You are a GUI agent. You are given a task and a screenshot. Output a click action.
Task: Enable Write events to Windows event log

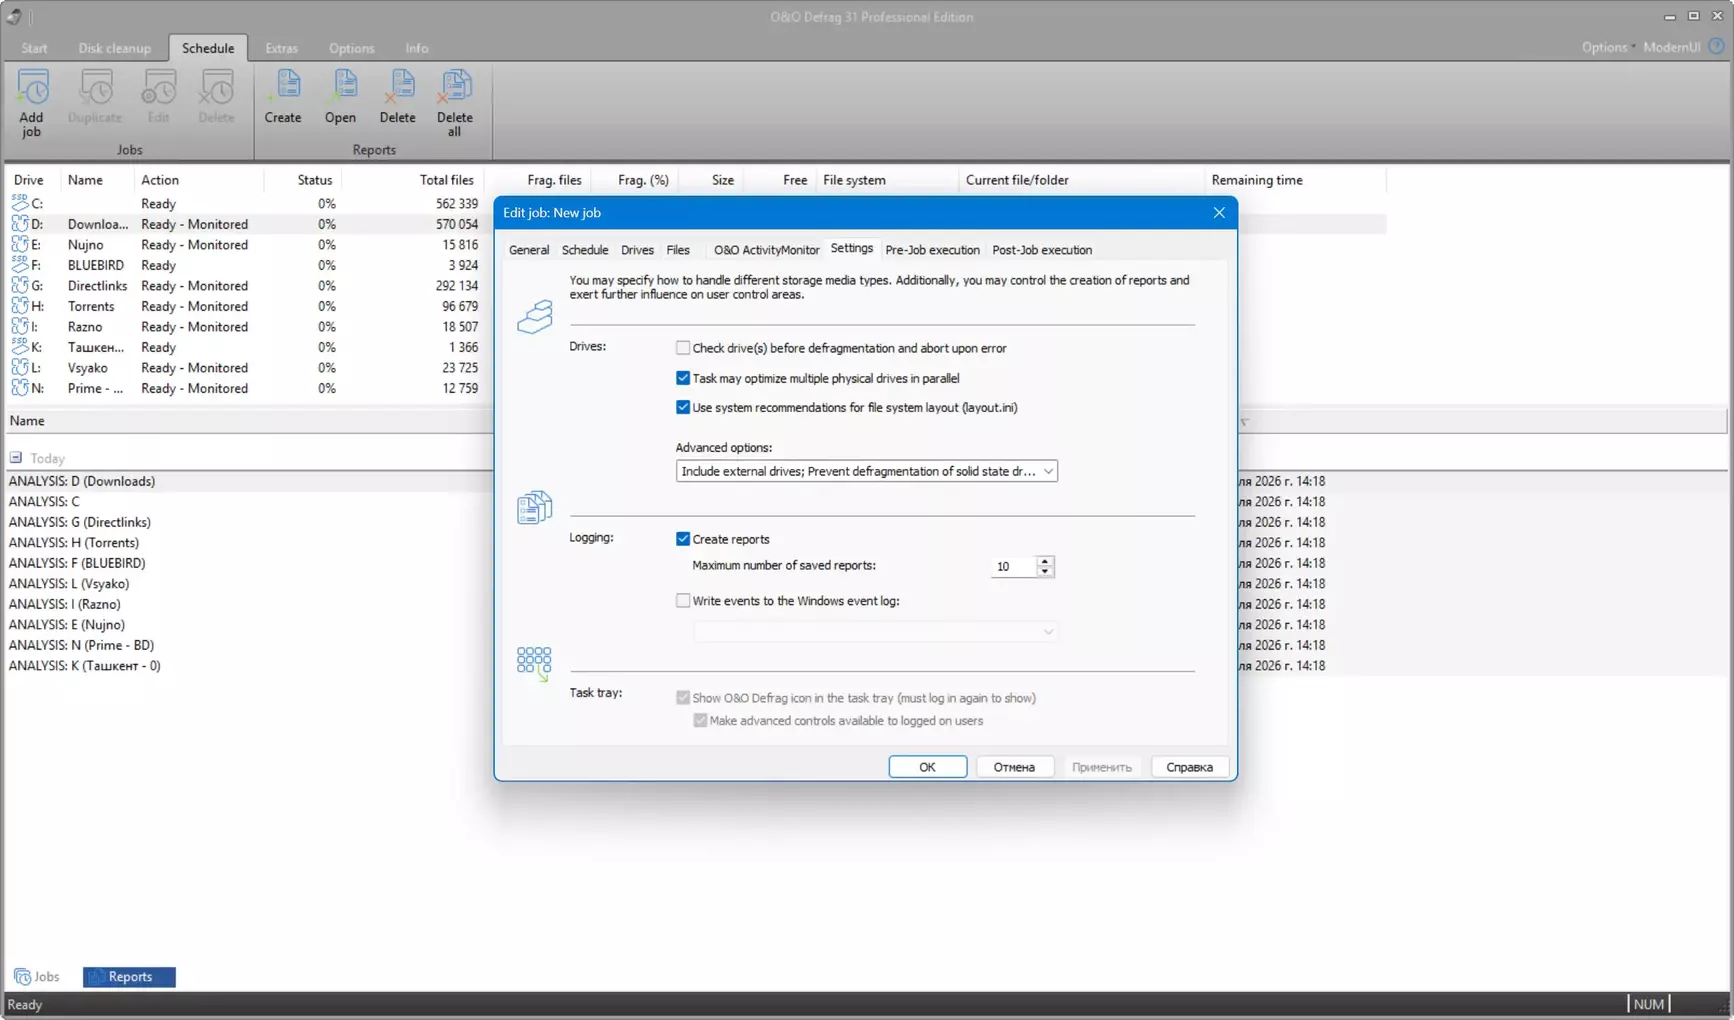click(683, 601)
